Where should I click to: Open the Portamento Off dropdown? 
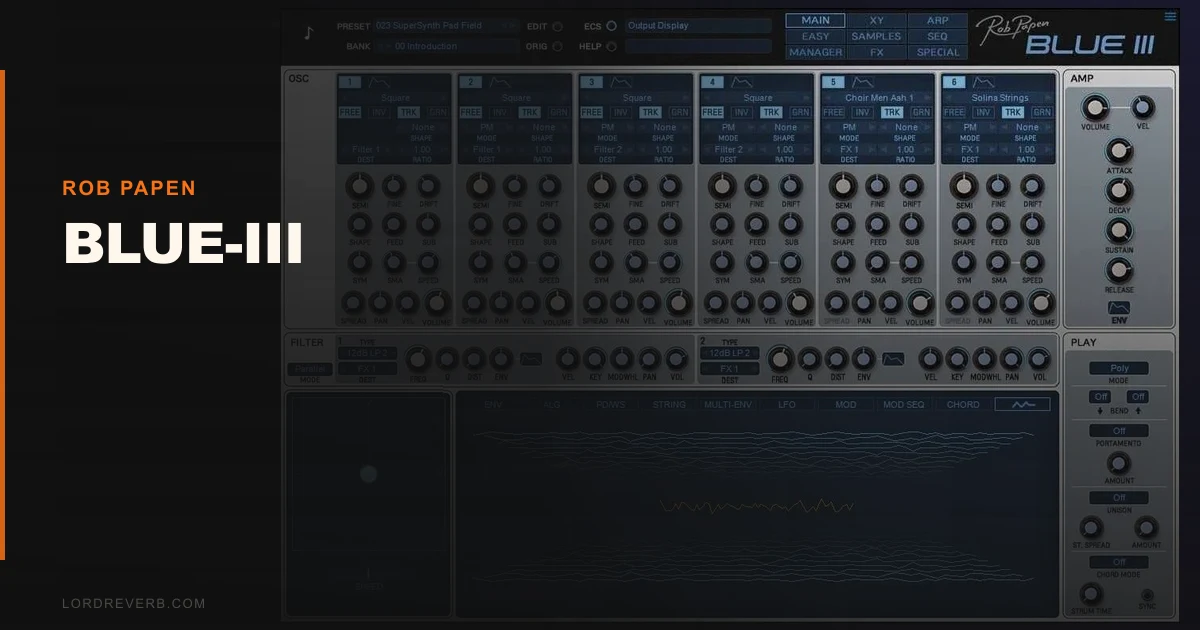pyautogui.click(x=1119, y=431)
